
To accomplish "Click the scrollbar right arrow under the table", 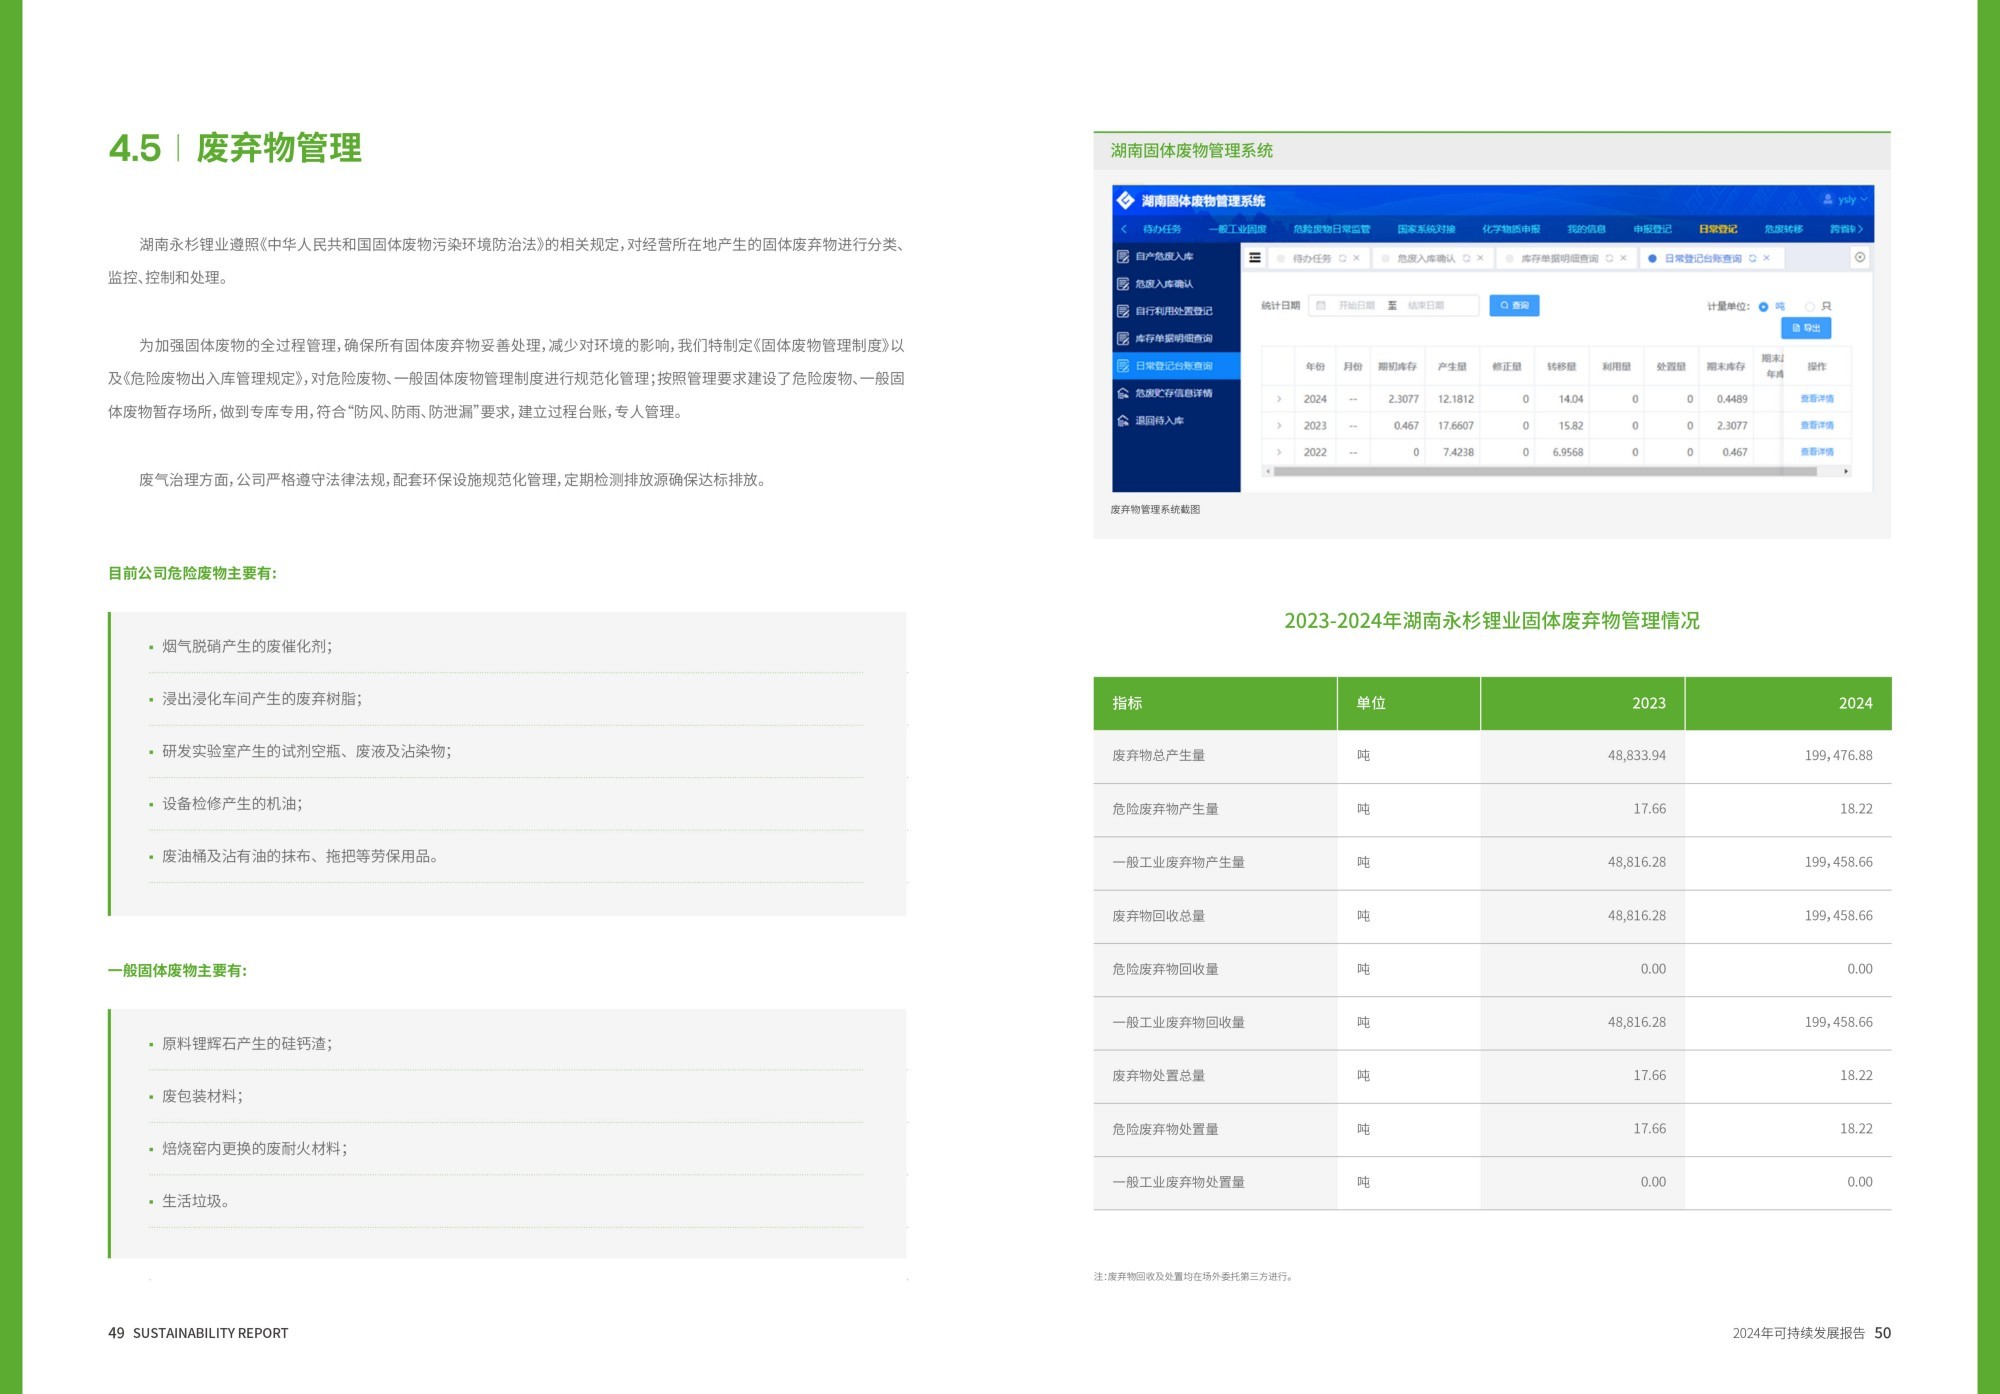I will (1846, 471).
